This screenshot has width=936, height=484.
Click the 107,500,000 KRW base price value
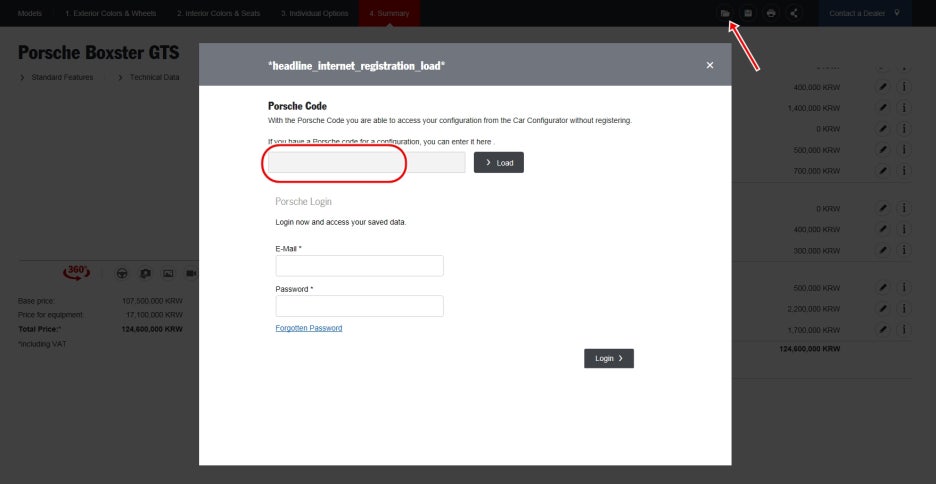pyautogui.click(x=152, y=301)
